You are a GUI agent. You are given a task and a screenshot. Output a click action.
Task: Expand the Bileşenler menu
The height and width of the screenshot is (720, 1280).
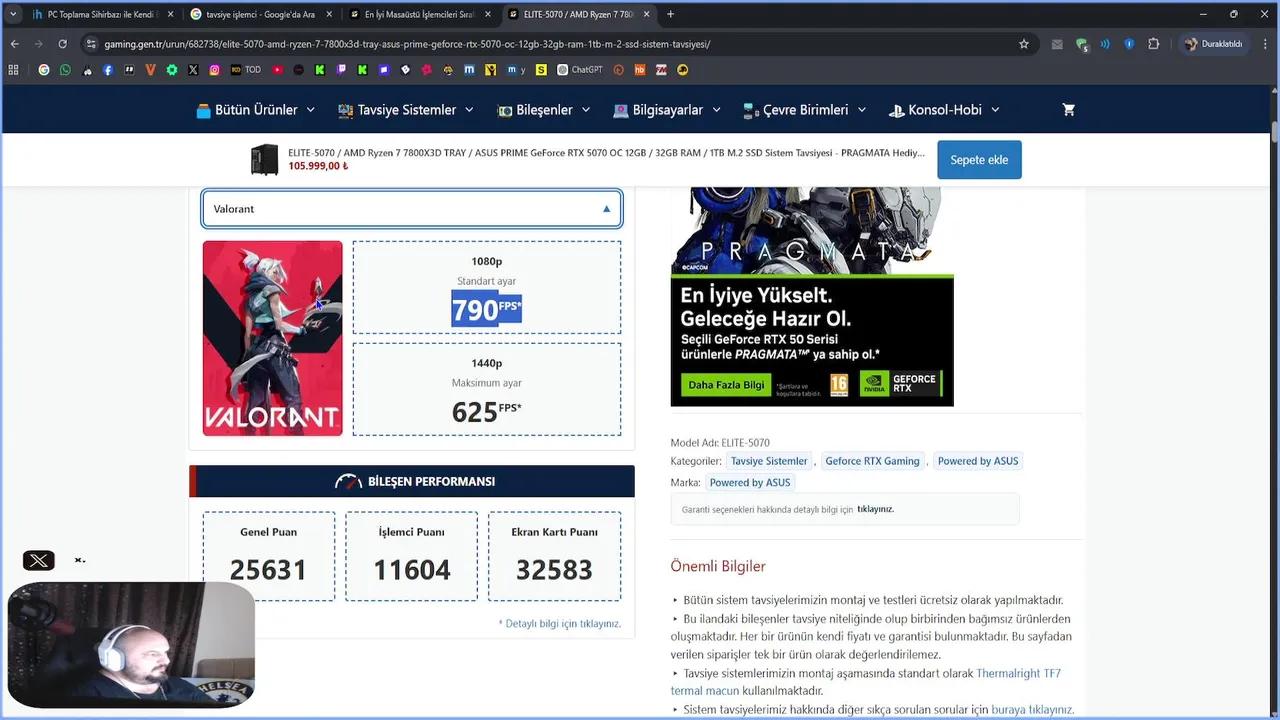click(x=544, y=110)
